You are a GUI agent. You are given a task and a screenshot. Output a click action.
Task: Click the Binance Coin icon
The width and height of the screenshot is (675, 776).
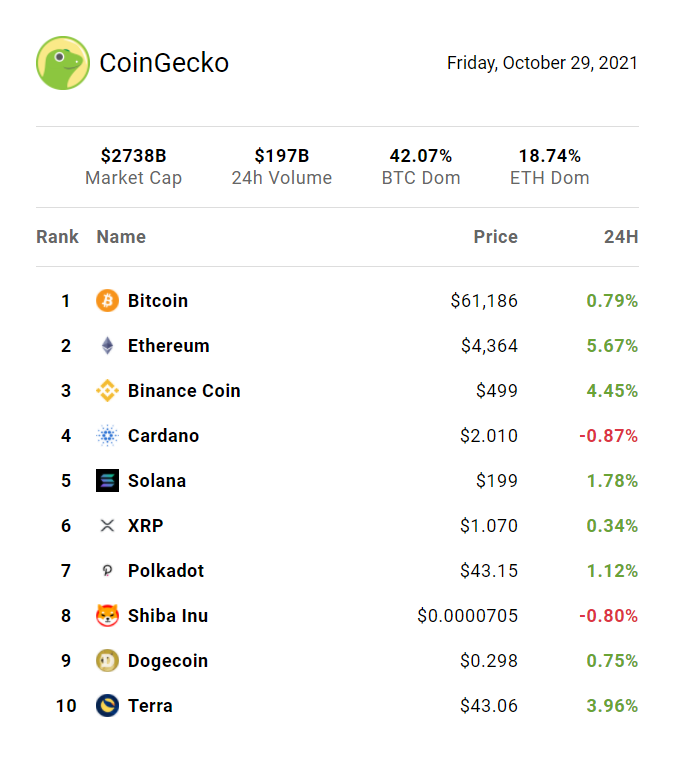click(x=107, y=391)
